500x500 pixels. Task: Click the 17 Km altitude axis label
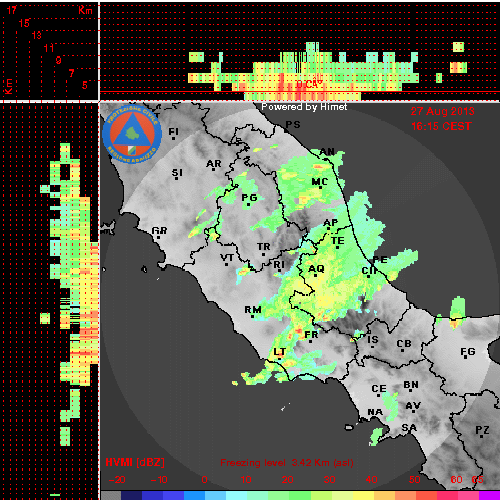(11, 10)
